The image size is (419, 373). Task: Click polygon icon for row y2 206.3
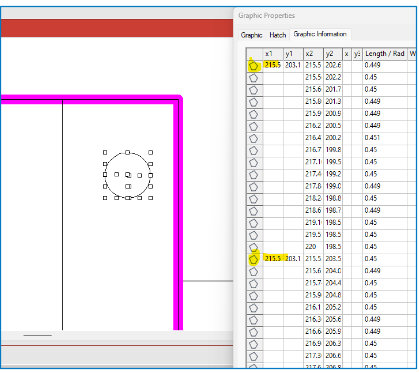(254, 344)
